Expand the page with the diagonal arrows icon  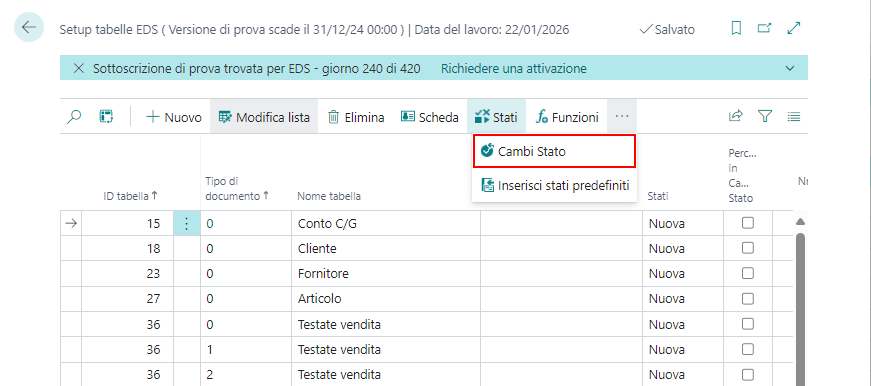[794, 28]
